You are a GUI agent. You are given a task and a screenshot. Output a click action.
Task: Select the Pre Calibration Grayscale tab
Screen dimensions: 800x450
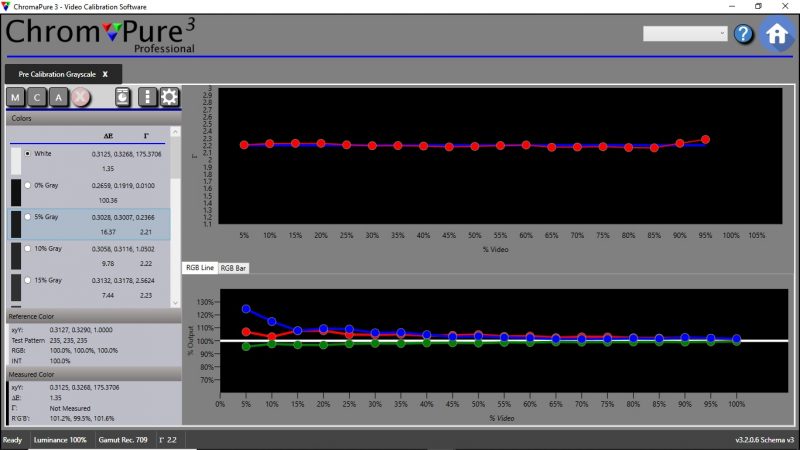pyautogui.click(x=56, y=74)
